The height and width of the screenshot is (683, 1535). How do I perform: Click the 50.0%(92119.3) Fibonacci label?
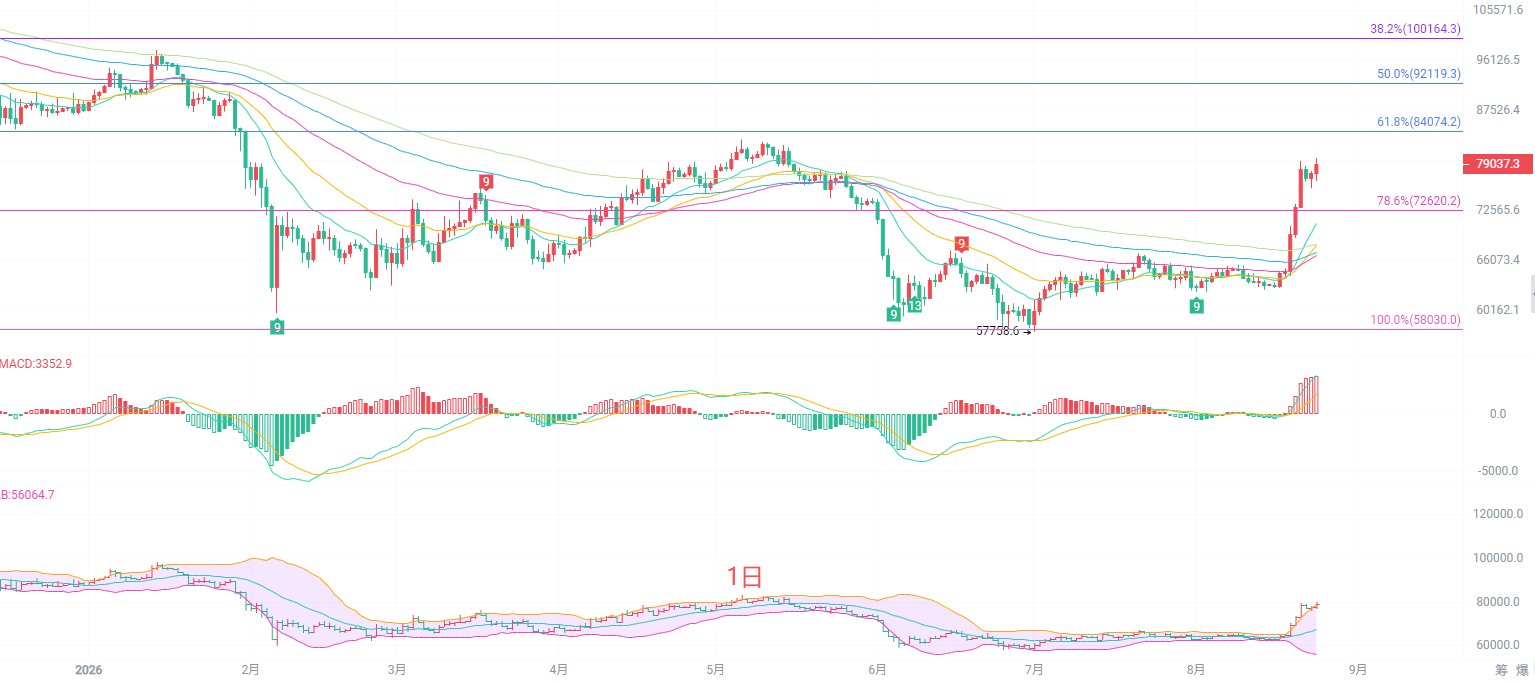click(x=1419, y=74)
